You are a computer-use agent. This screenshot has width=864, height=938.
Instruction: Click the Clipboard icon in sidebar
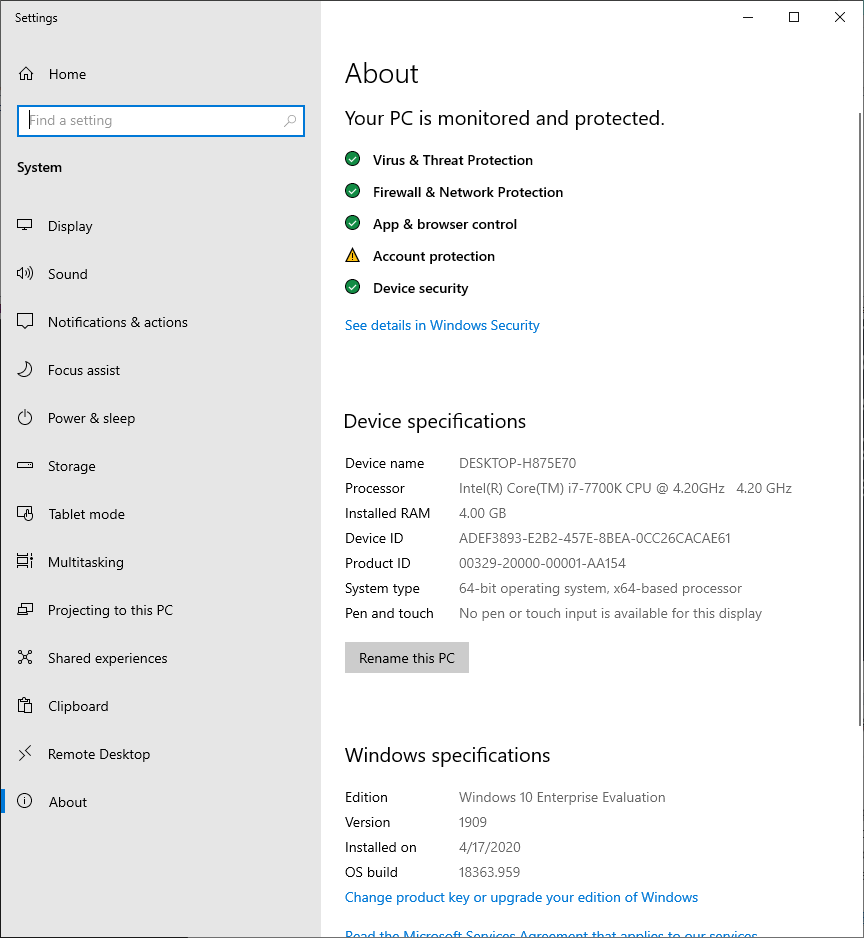pos(26,706)
